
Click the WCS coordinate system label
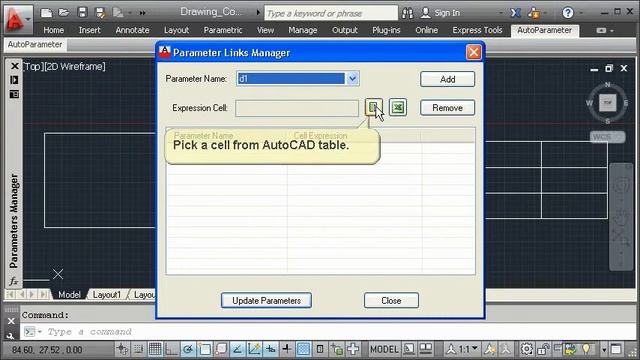pyautogui.click(x=607, y=137)
